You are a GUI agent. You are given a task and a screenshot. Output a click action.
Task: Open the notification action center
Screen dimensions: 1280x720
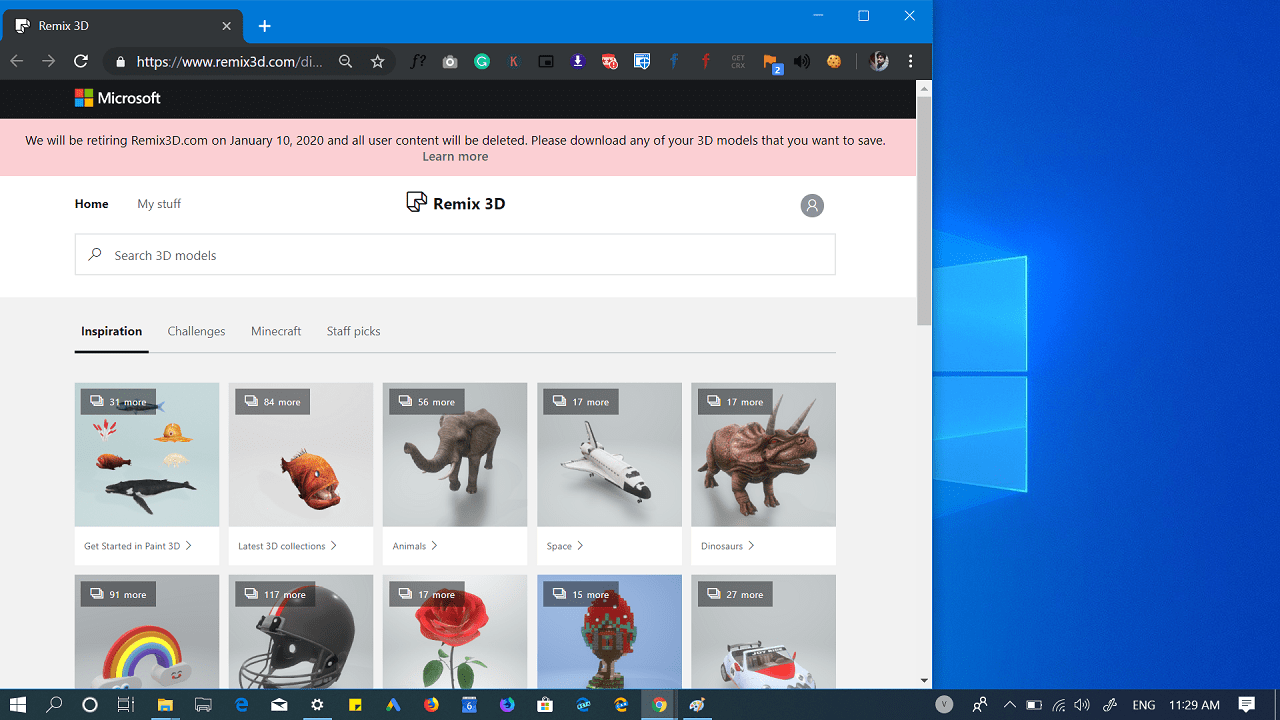pos(1247,705)
